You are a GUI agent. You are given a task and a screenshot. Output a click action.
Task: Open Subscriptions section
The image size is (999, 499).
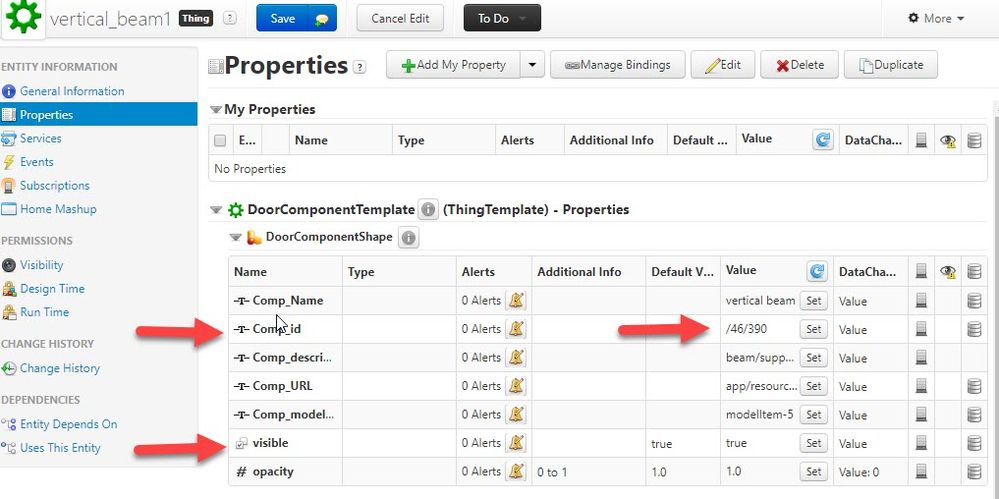(55, 185)
